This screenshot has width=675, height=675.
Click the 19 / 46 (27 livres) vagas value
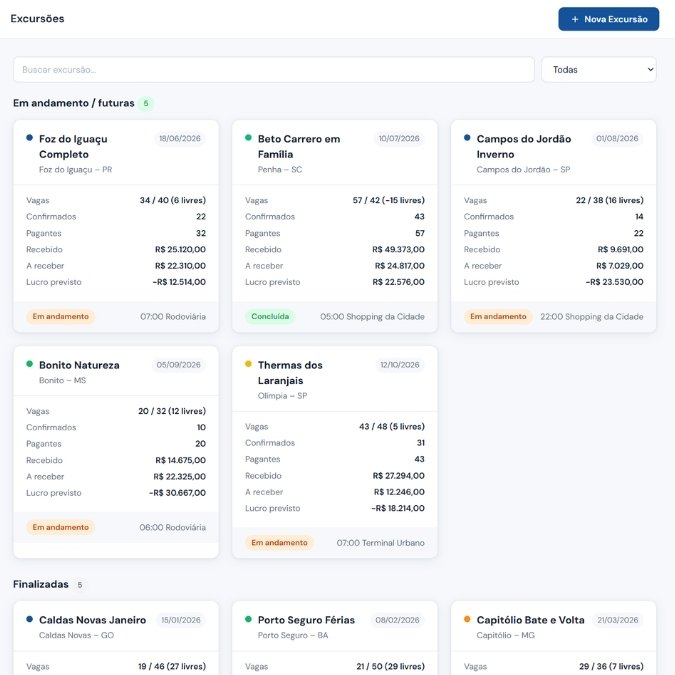click(172, 666)
